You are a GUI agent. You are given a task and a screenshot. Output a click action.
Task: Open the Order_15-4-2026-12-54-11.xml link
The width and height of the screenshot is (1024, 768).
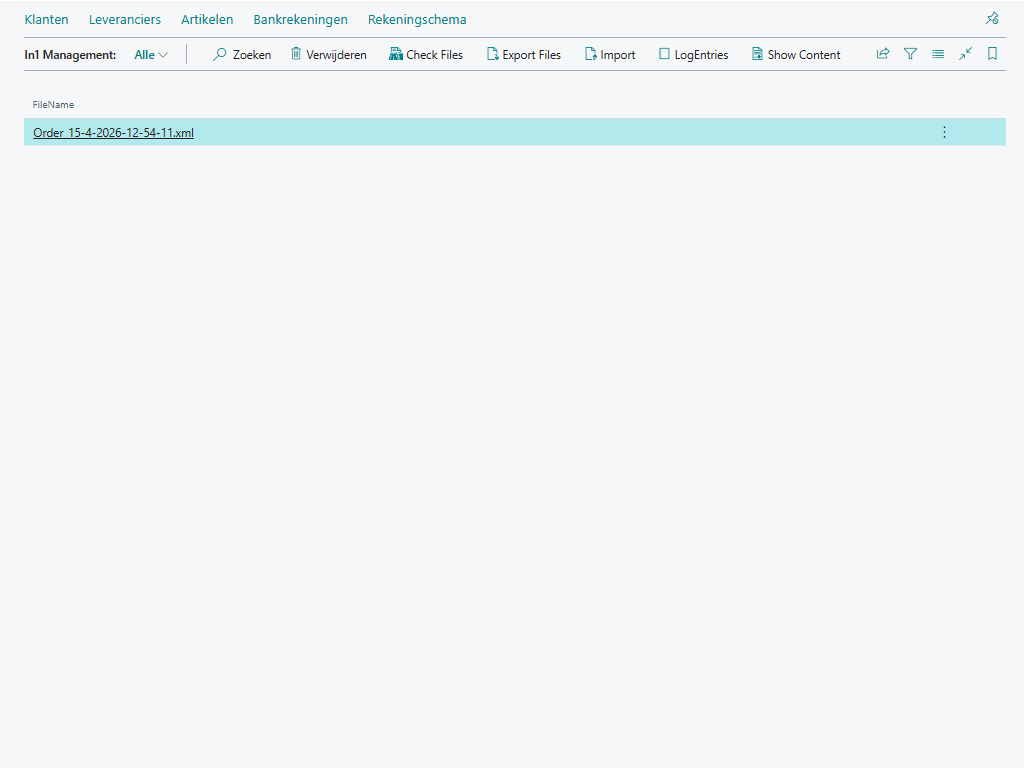point(113,133)
